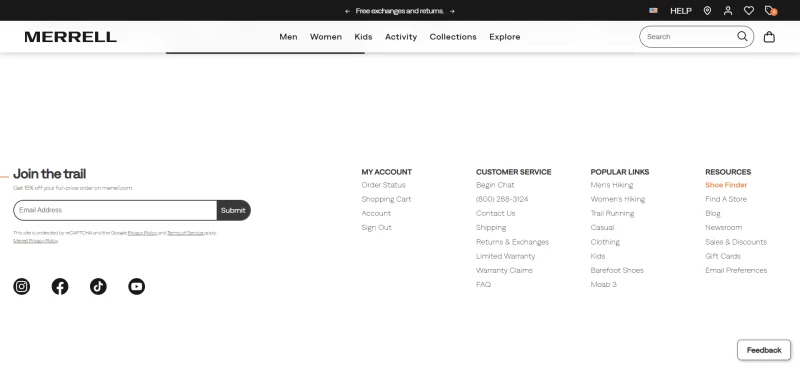The width and height of the screenshot is (800, 366).
Task: Open Casual link
Action: 602,228
